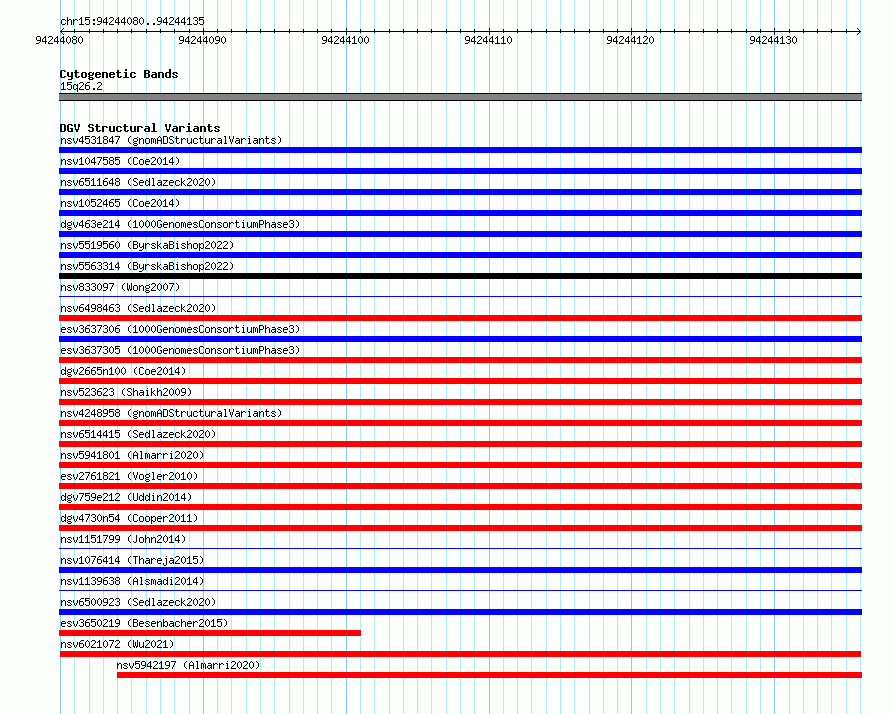The image size is (890, 714).
Task: Click the red bar under esv2761821
Action: (460, 486)
